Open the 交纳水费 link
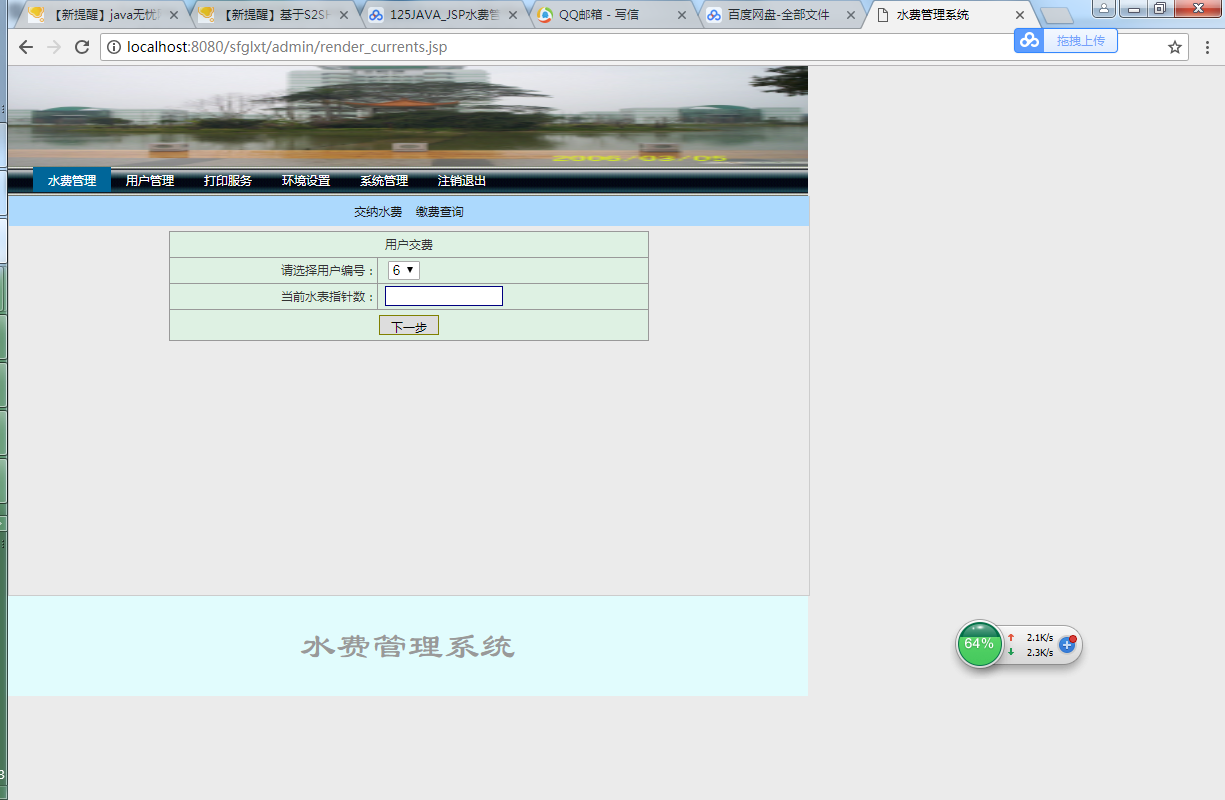Image resolution: width=1225 pixels, height=800 pixels. (378, 212)
